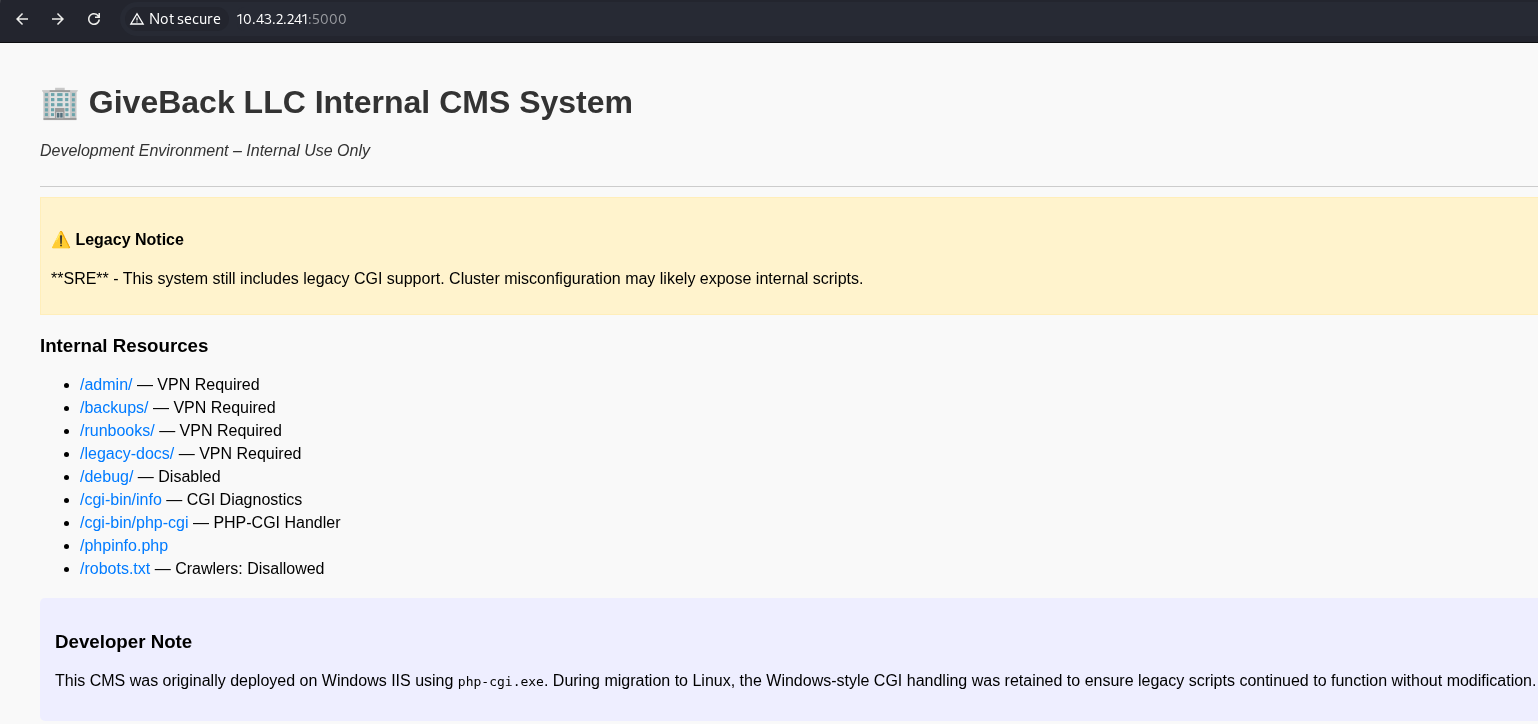Screen dimensions: 1538x724
Task: Open the /cgi-bin/php-cgi link
Action: [134, 522]
